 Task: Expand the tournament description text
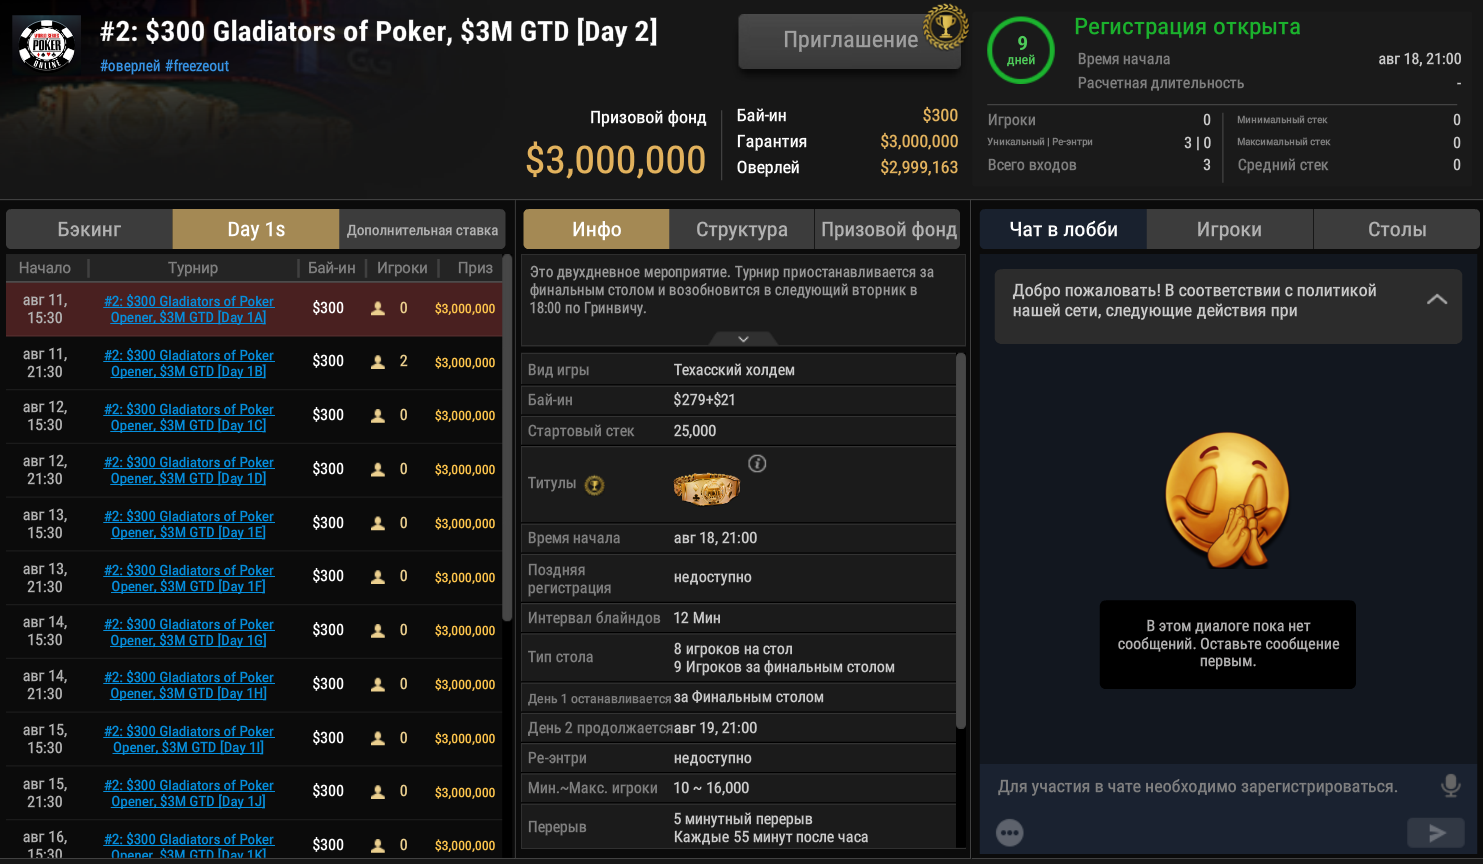[x=743, y=339]
